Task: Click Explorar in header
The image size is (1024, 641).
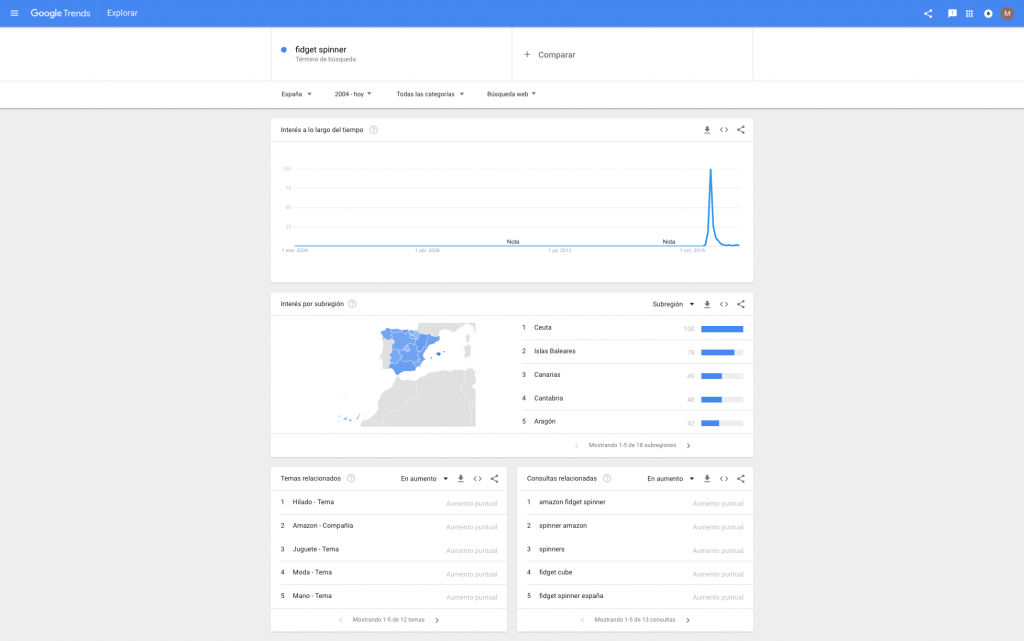Action: point(122,13)
